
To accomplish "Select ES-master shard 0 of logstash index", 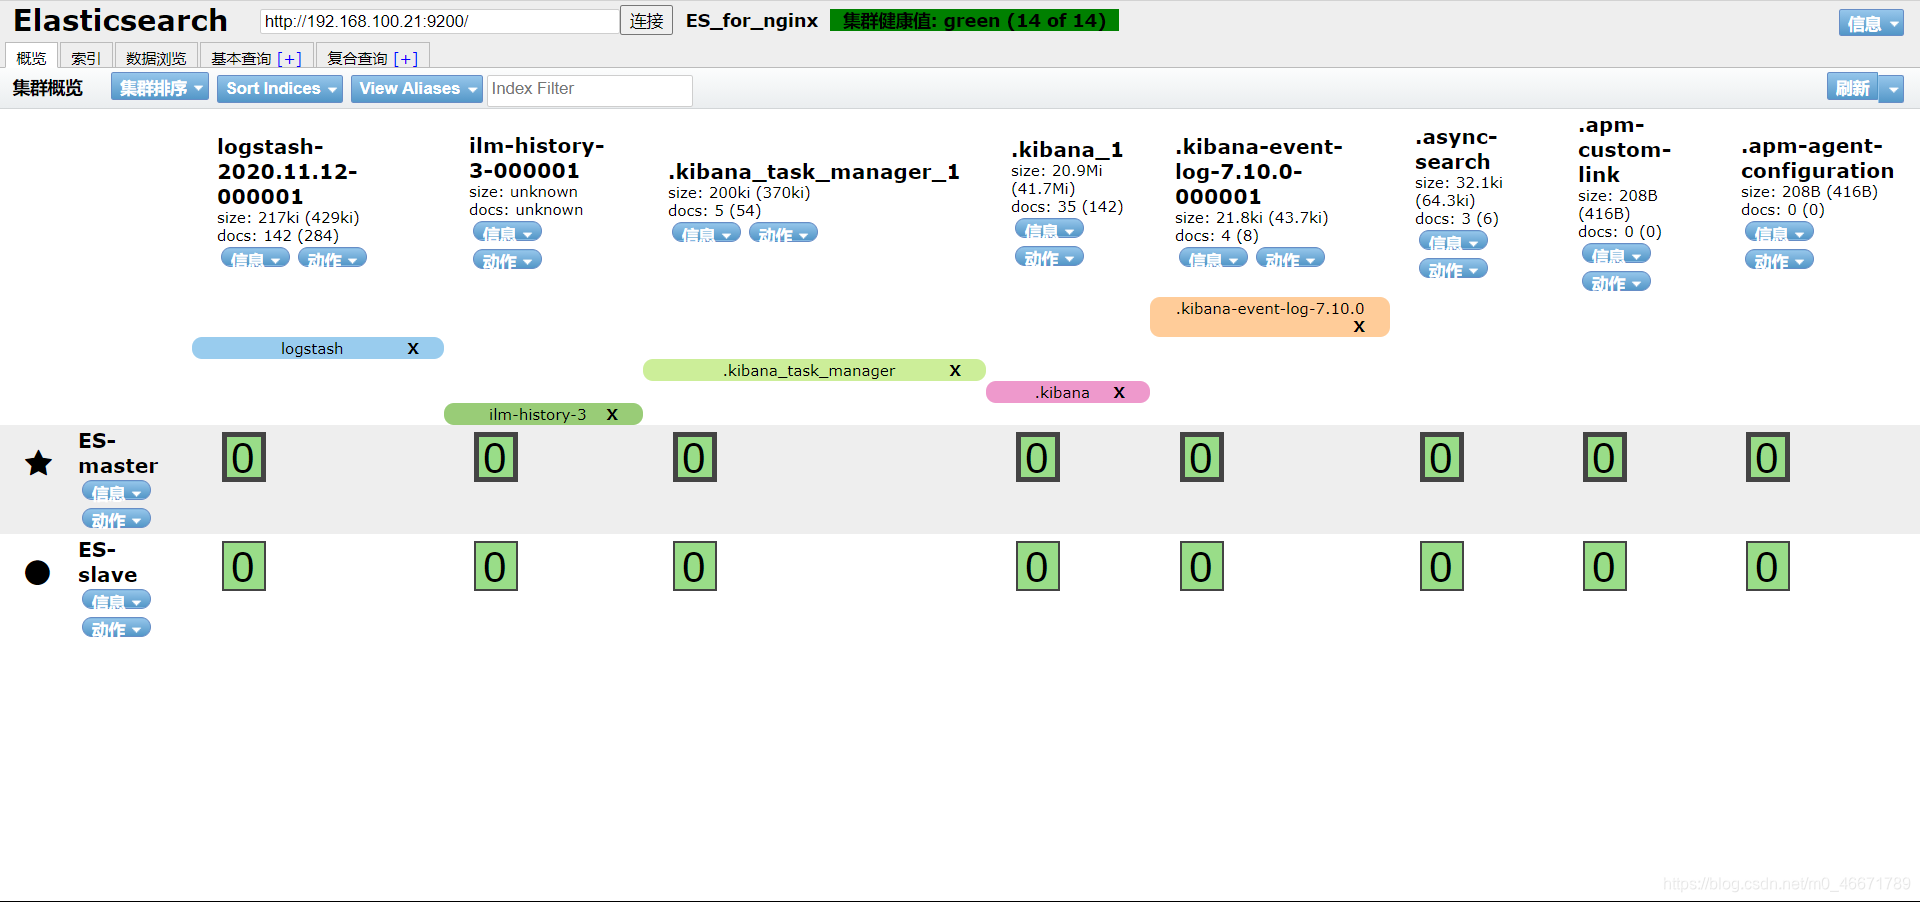I will point(244,457).
